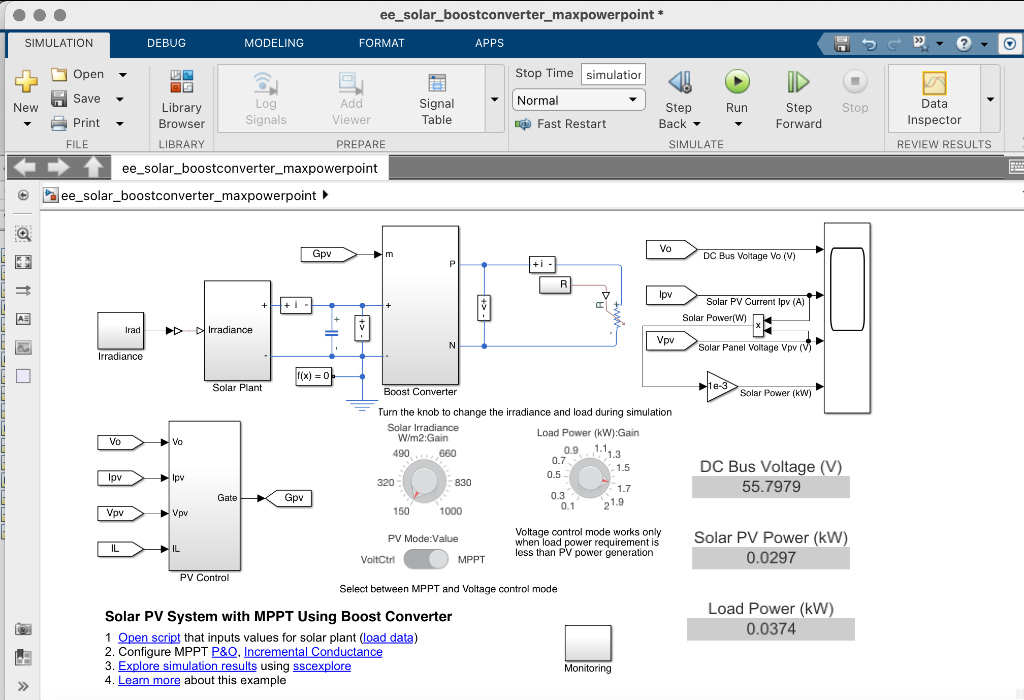
Task: Switch to the MODELING tab
Action: pos(274,43)
